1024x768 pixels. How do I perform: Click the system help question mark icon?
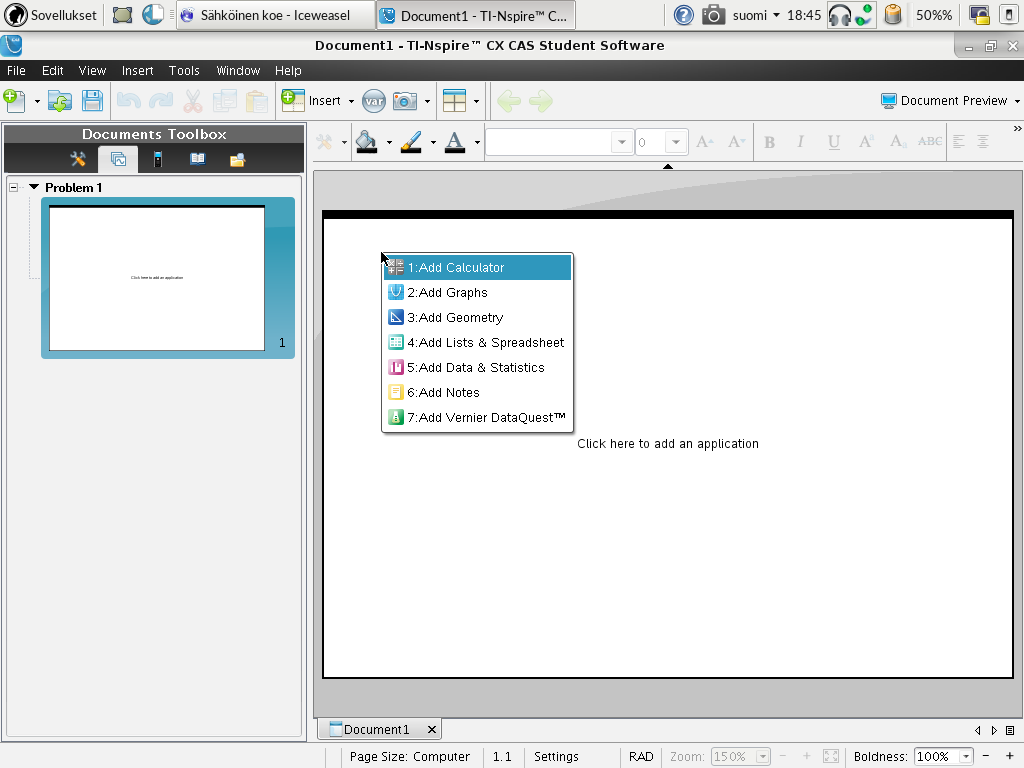point(683,15)
